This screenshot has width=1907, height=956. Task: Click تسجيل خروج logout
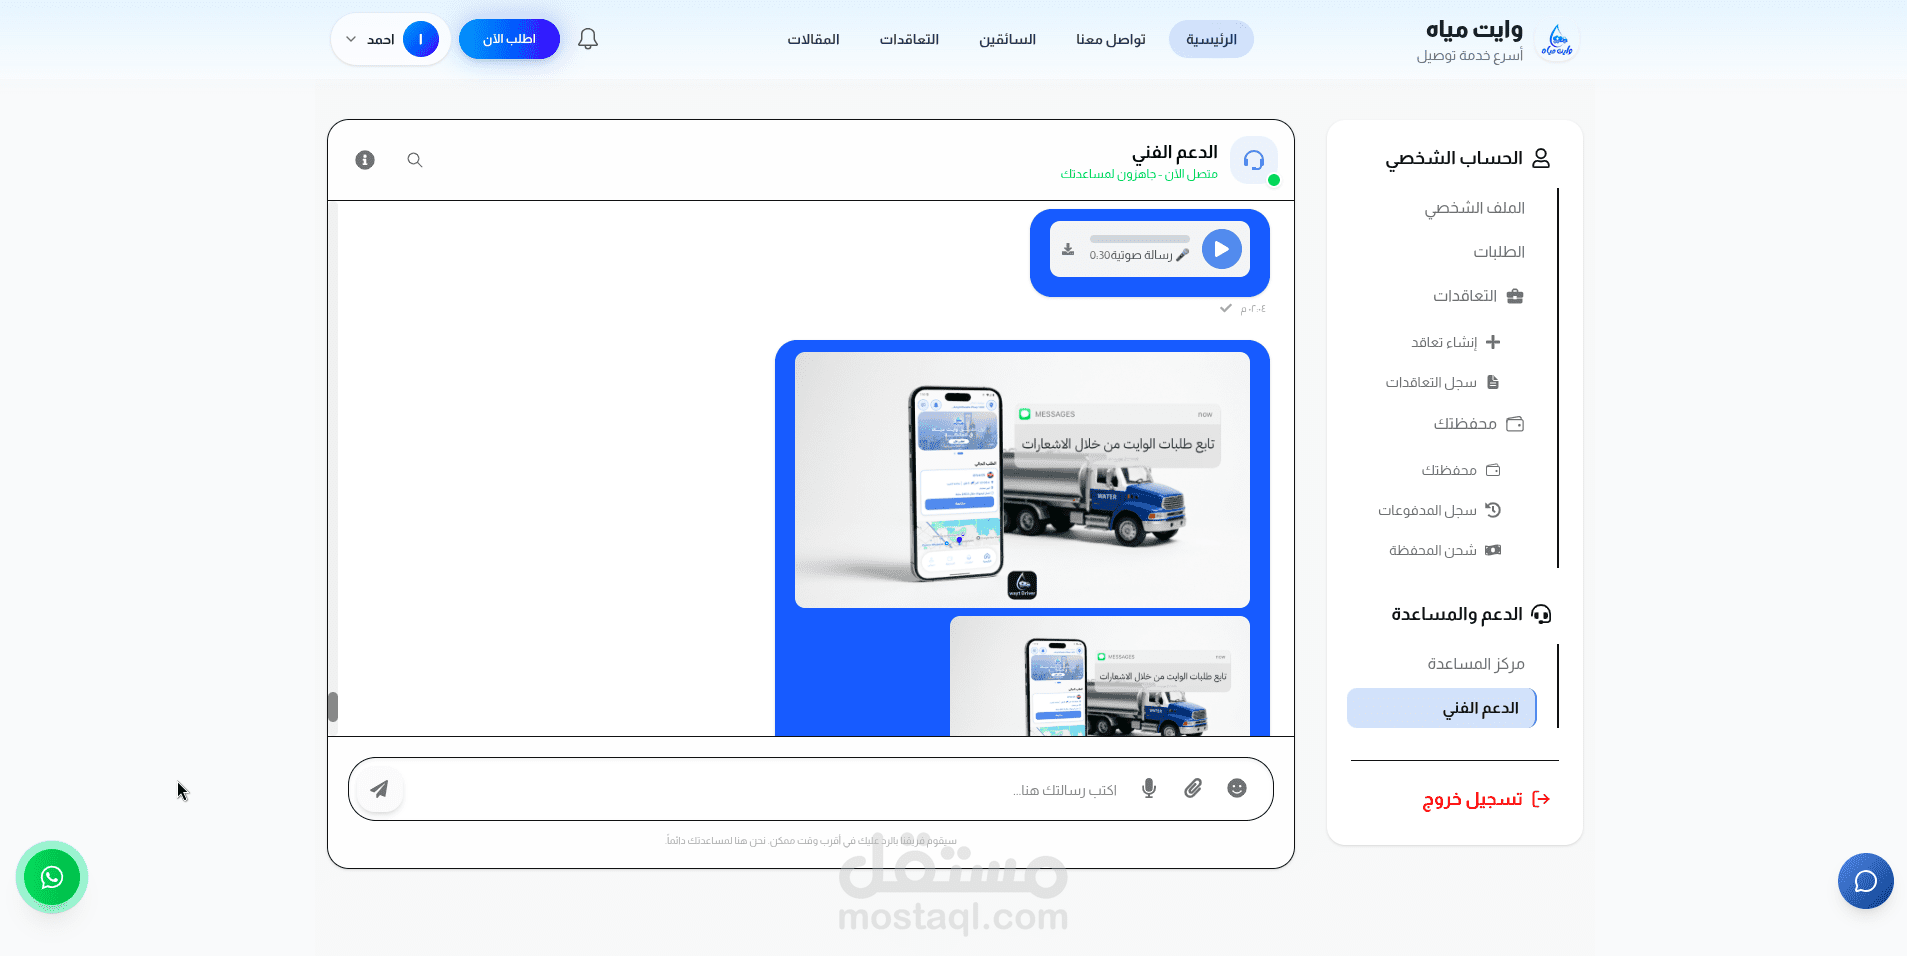point(1486,799)
